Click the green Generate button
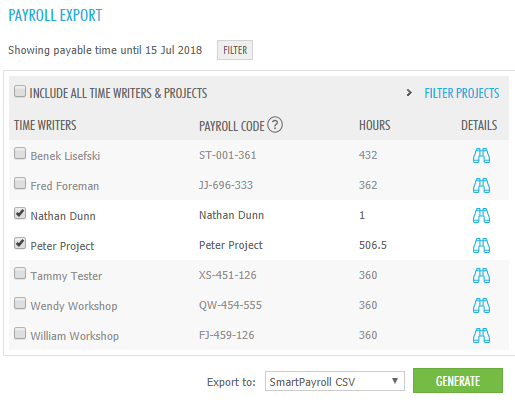Viewport: 515px width, 403px height. pyautogui.click(x=458, y=381)
